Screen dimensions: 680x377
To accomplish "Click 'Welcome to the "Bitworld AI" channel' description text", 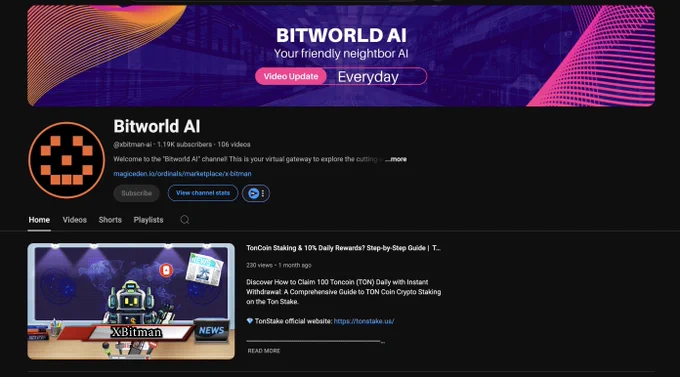I will tap(248, 159).
